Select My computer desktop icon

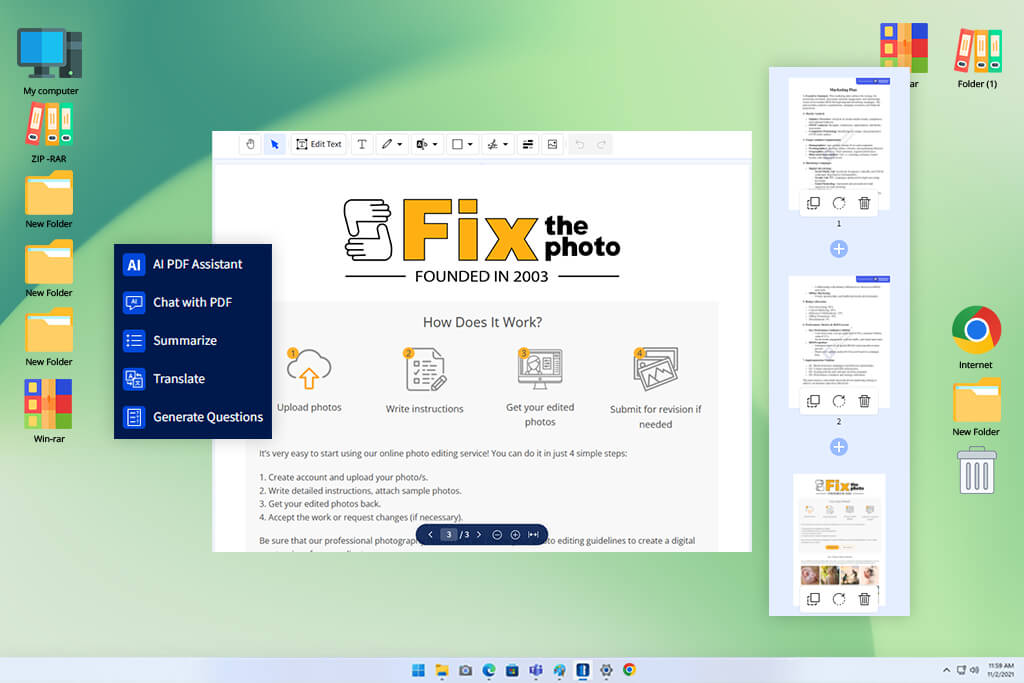(50, 62)
